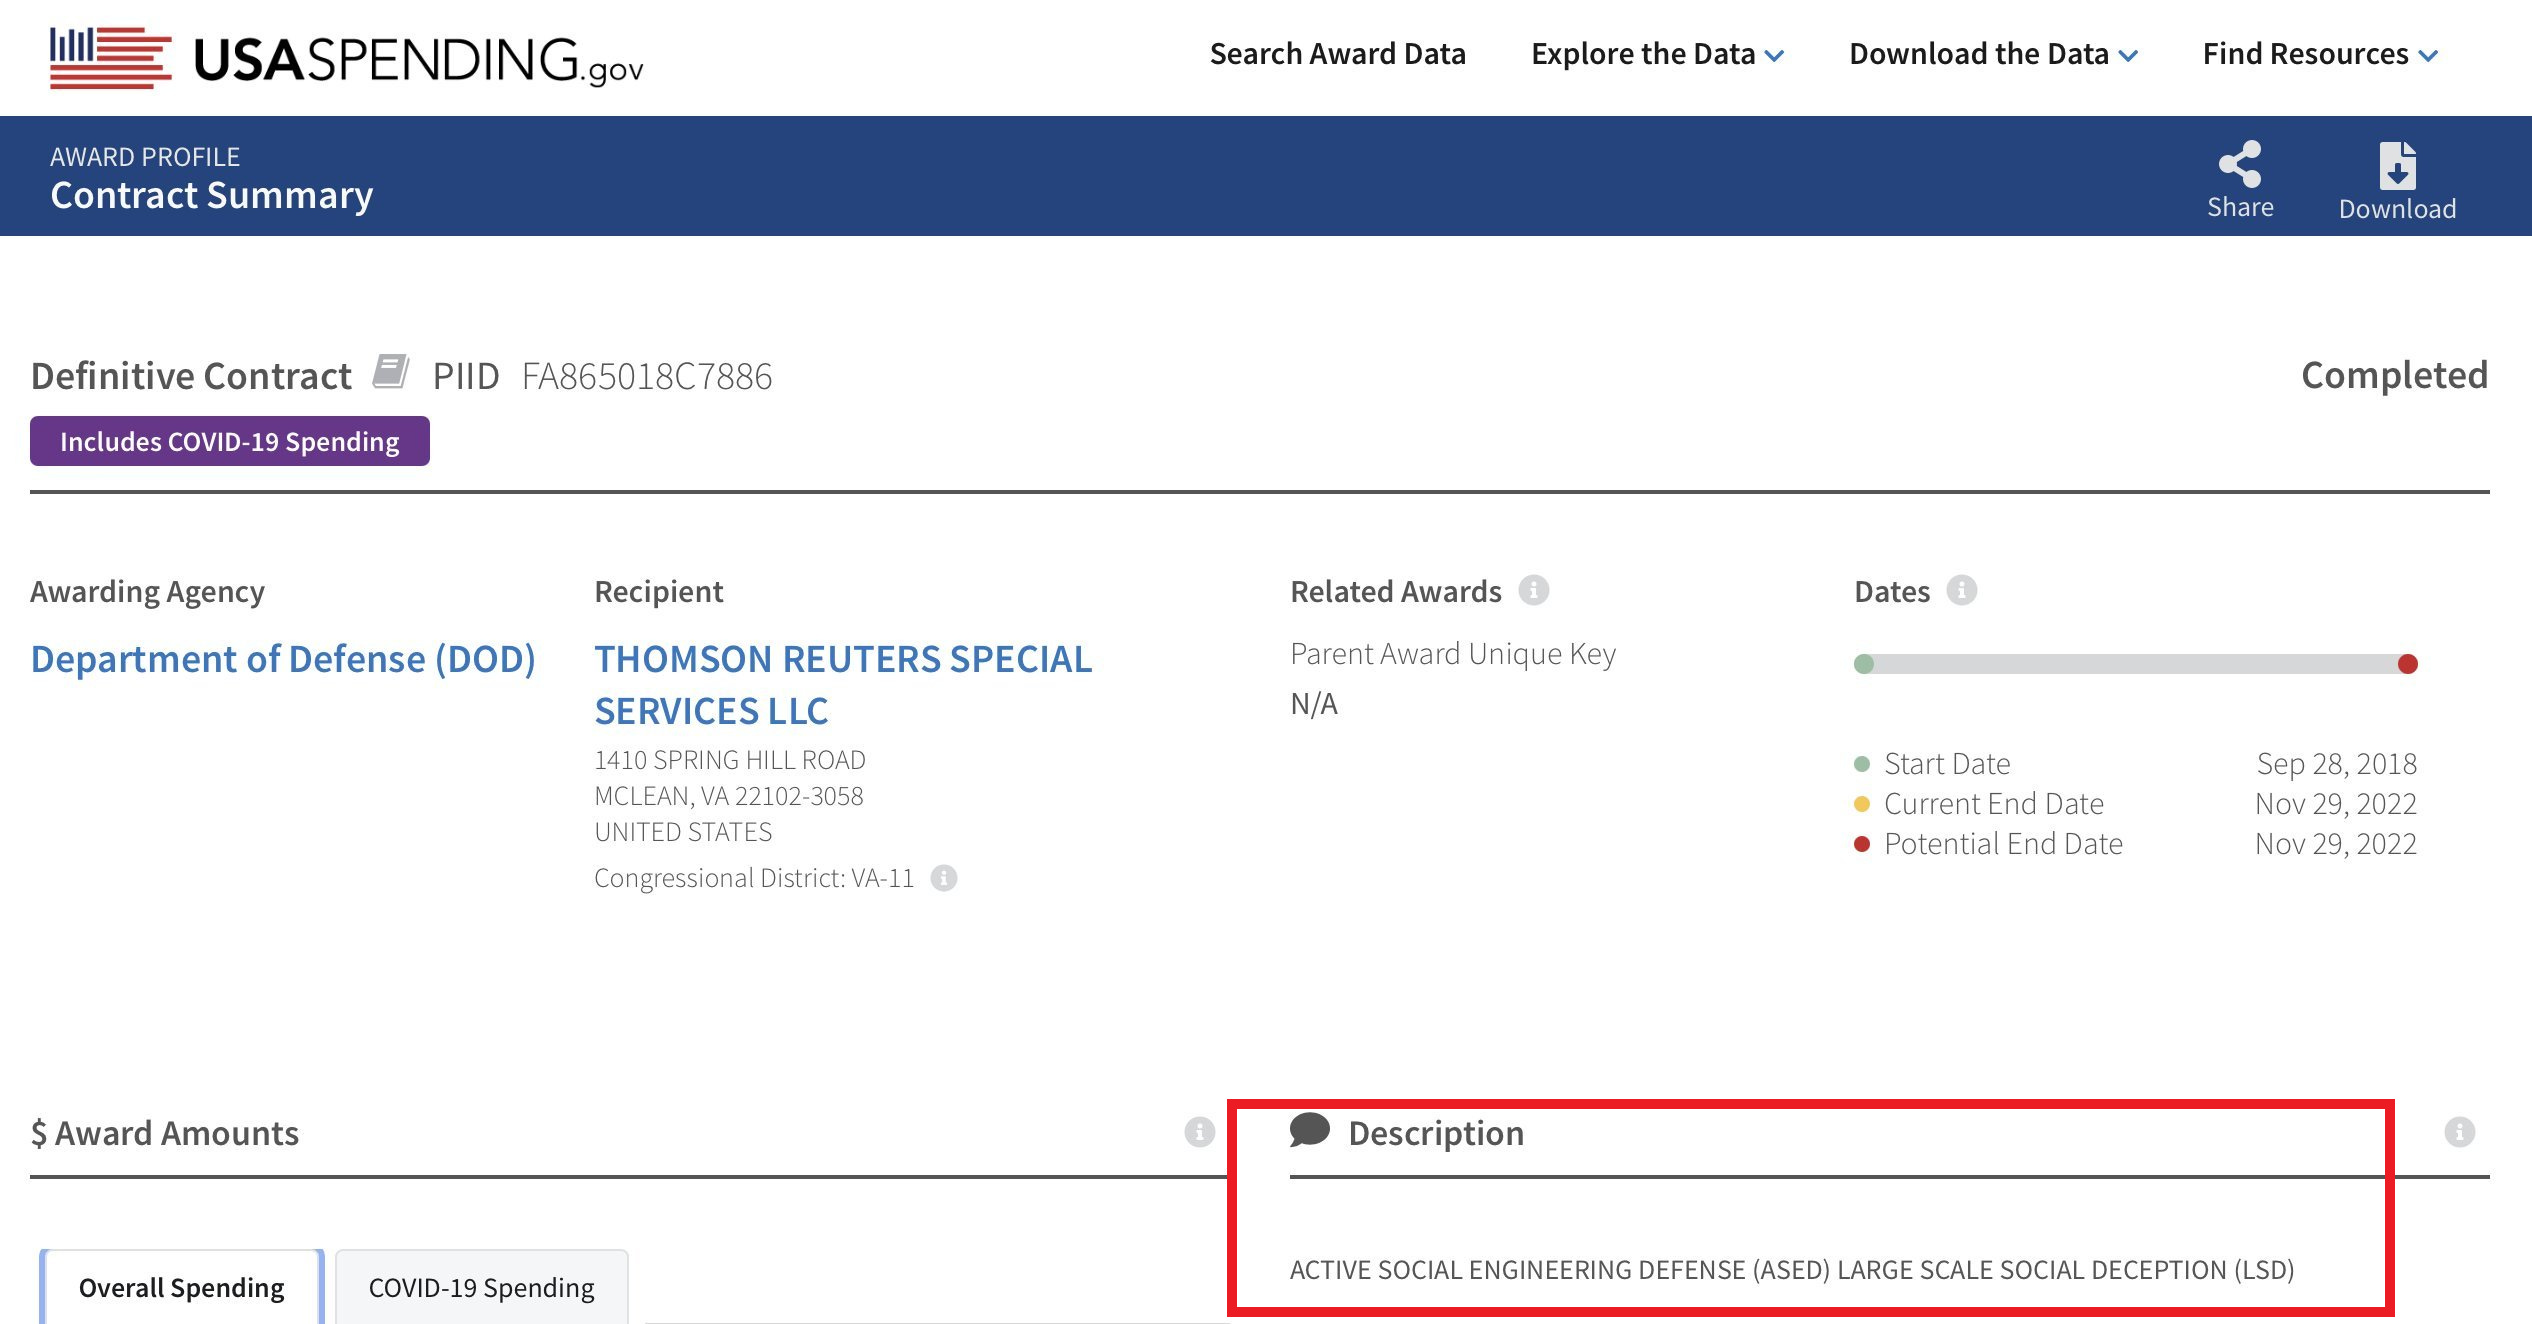The height and width of the screenshot is (1324, 2532).
Task: Open the Download the Data dropdown
Action: pos(1992,54)
